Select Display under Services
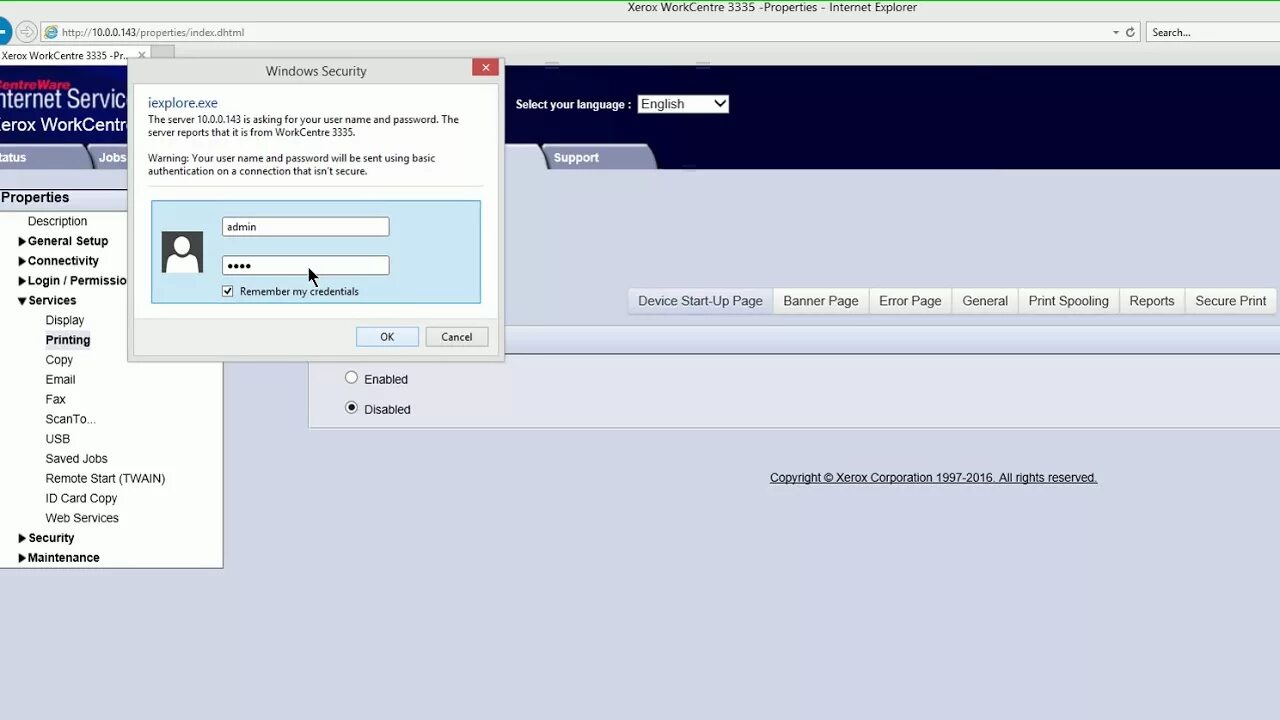 tap(65, 320)
